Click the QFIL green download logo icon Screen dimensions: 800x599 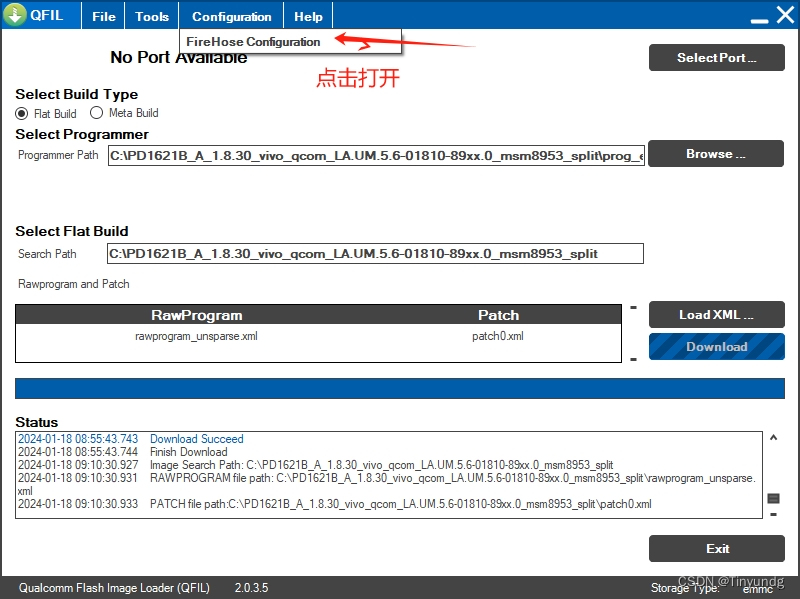pos(15,14)
